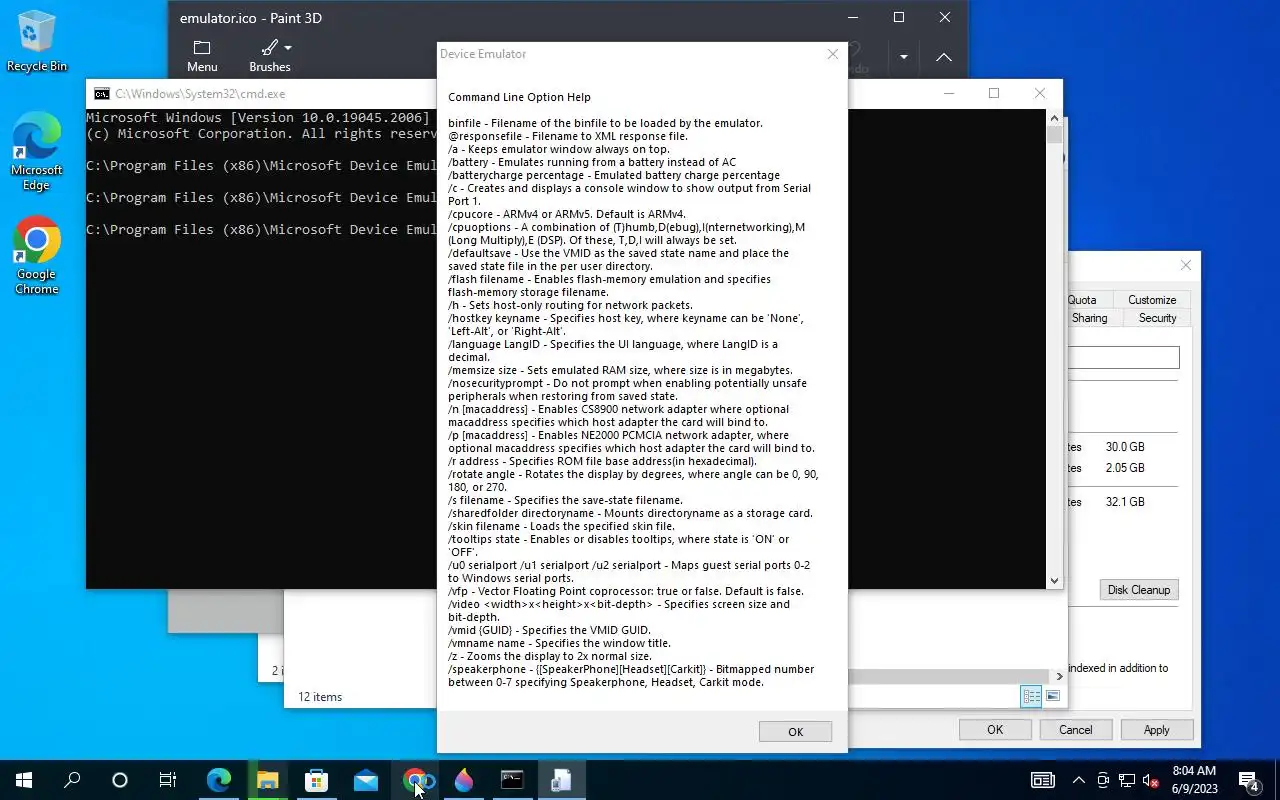The image size is (1280, 800).
Task: Click the 'Command Line Option Help' heading
Action: point(519,97)
